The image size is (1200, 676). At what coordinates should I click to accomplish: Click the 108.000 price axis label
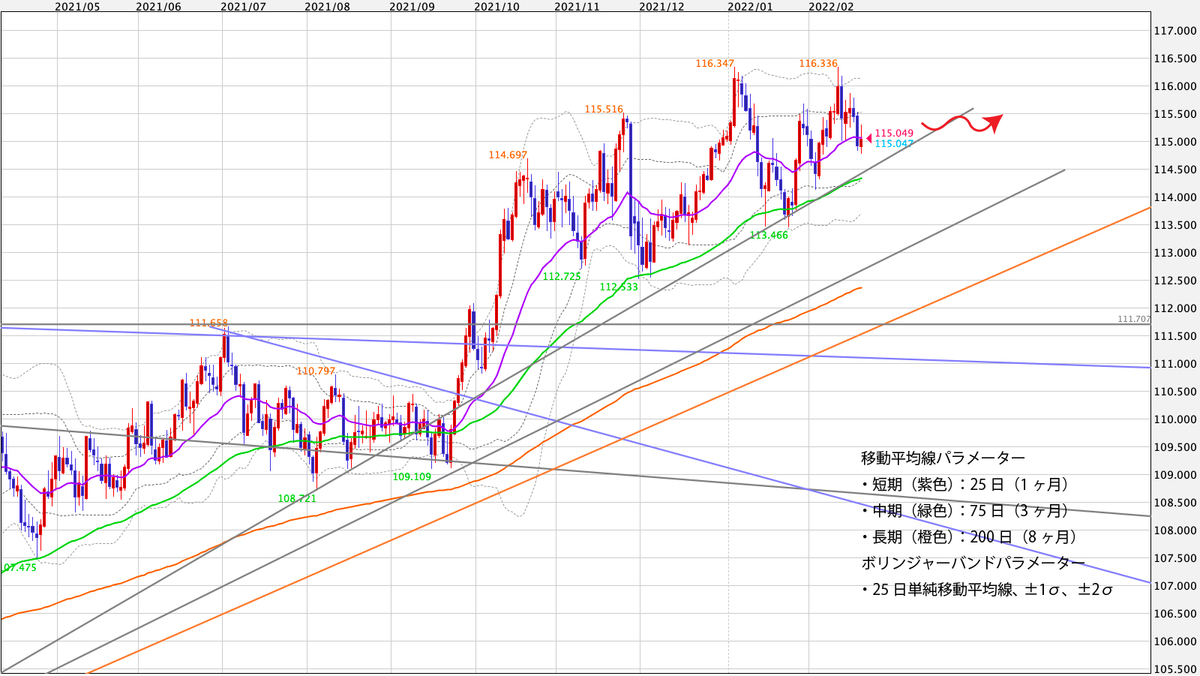(1174, 530)
